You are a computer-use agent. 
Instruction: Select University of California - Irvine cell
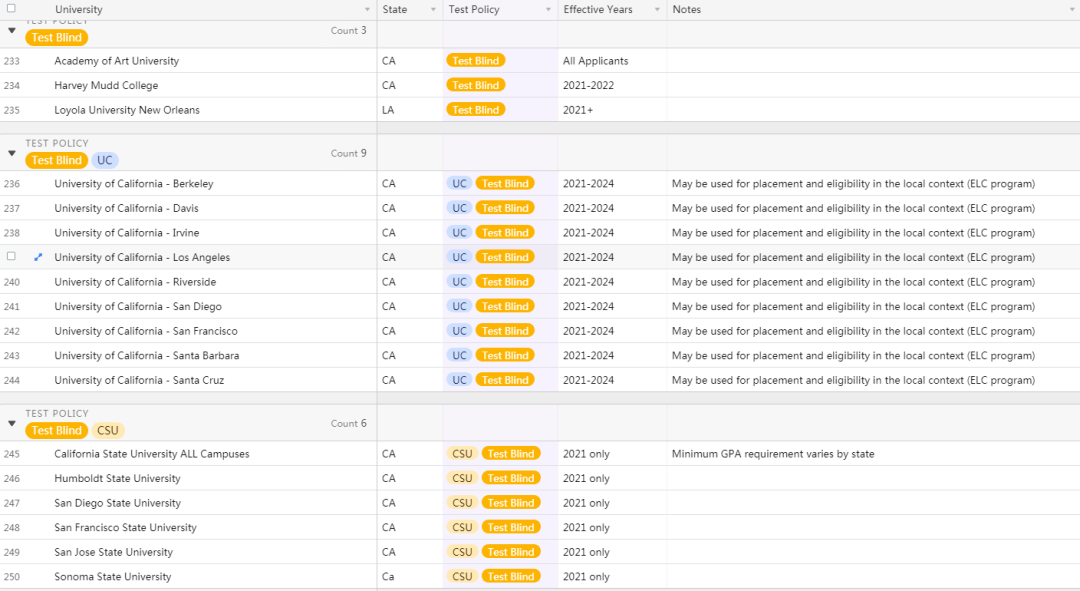[214, 233]
